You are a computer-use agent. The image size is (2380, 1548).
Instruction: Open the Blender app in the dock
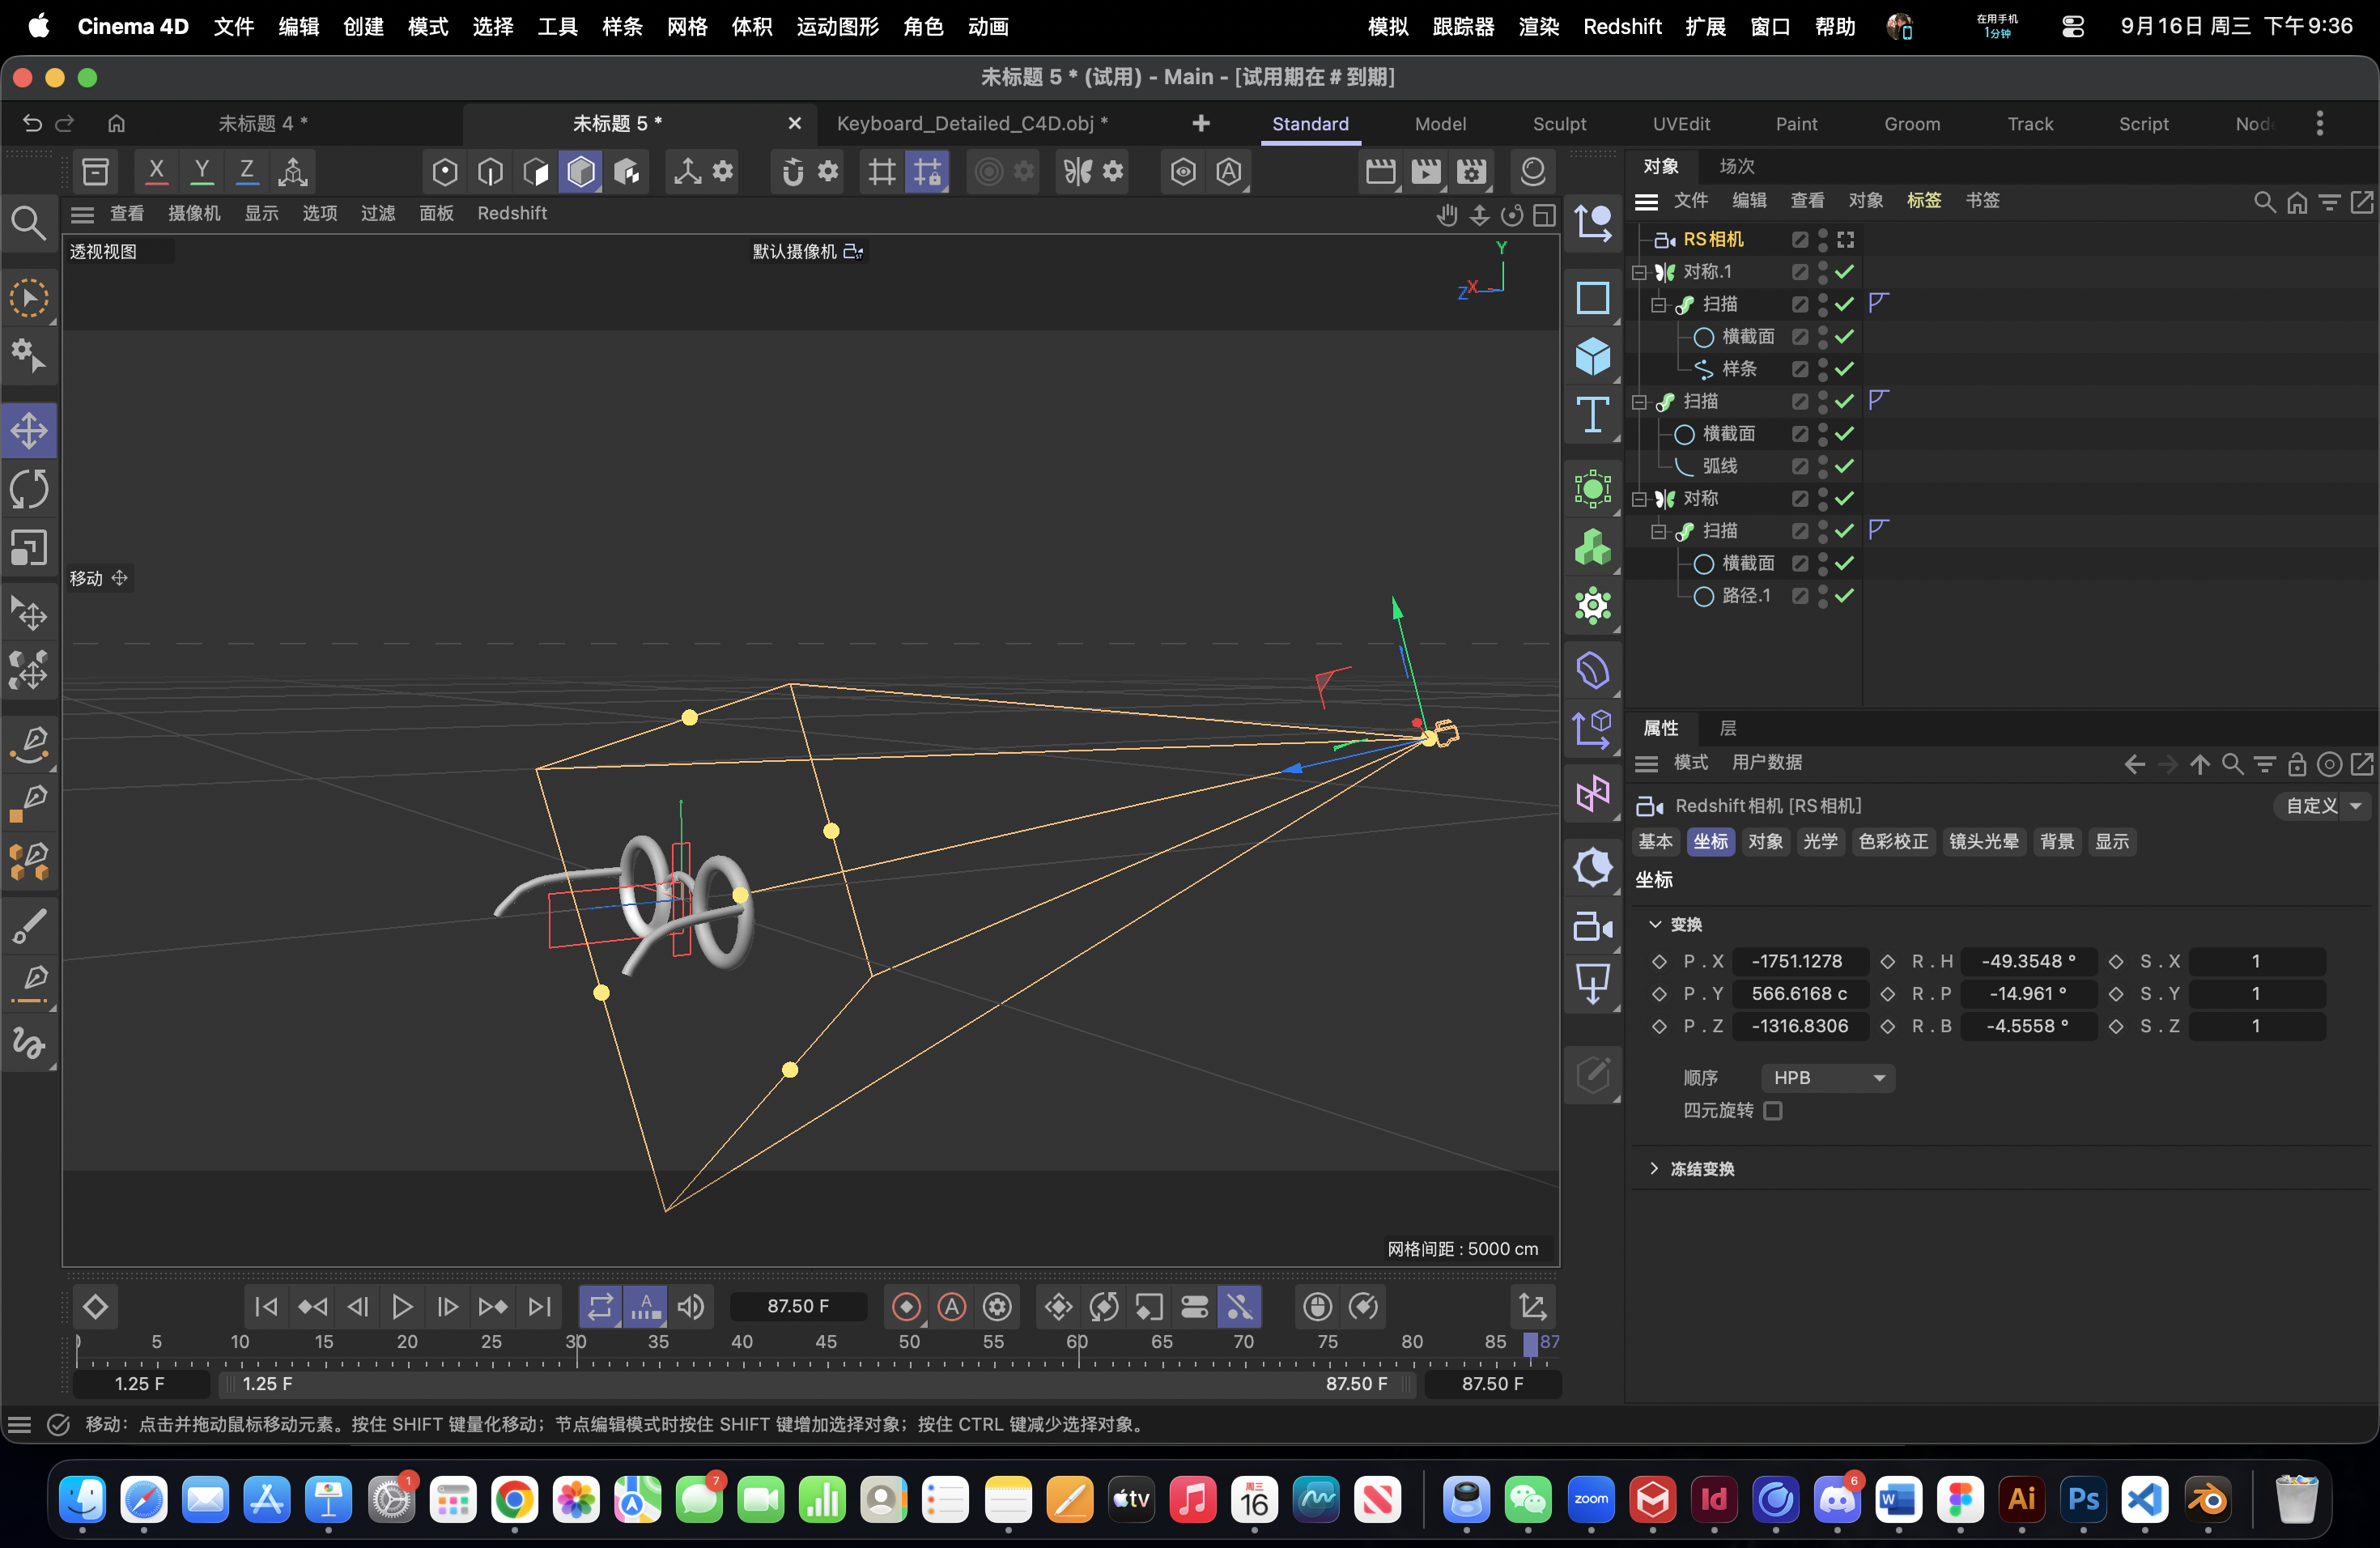pyautogui.click(x=2207, y=1499)
